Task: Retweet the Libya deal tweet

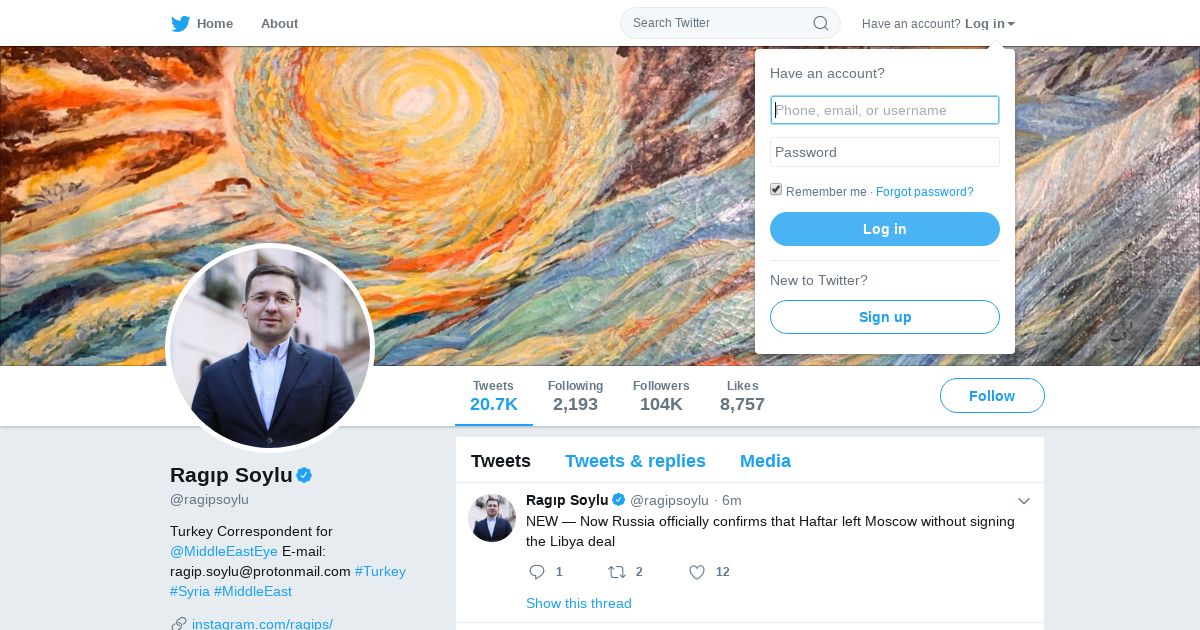Action: 617,572
